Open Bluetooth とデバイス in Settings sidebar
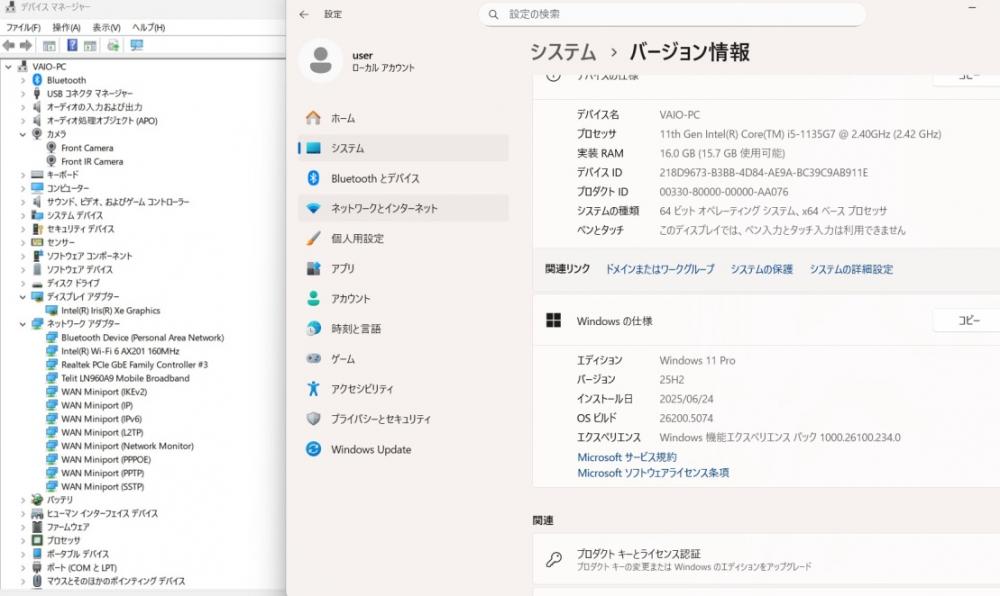 click(x=403, y=178)
